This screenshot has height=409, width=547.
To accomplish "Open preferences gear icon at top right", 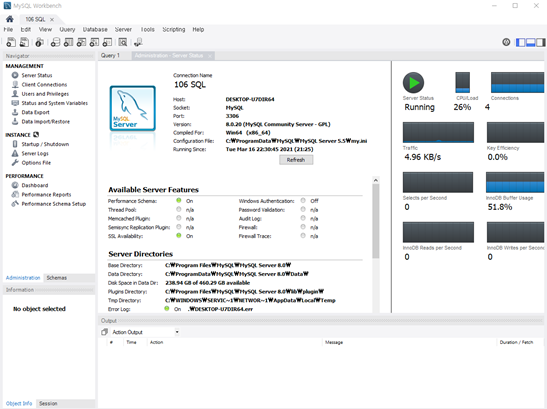I will (x=506, y=42).
